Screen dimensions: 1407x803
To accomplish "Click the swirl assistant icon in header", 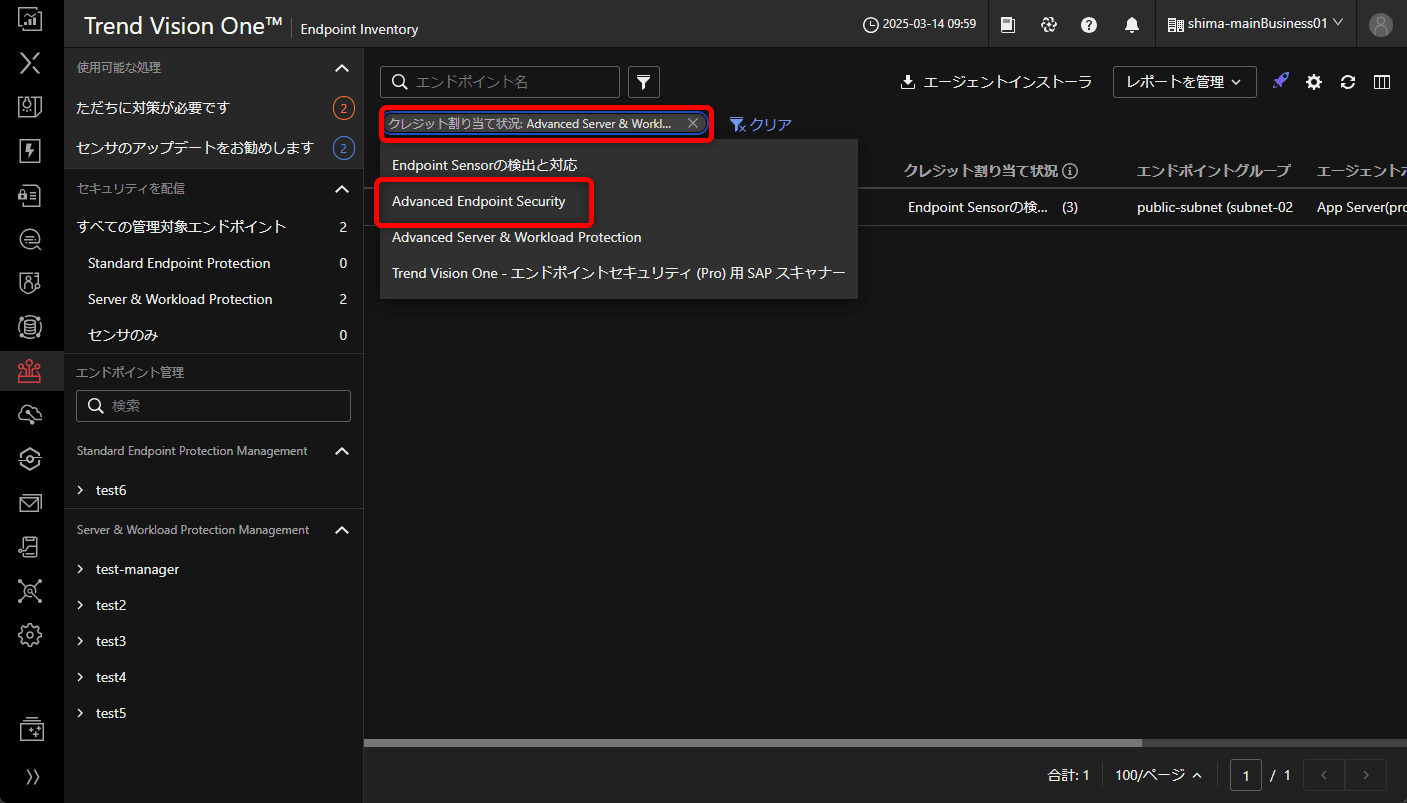I will [1049, 24].
